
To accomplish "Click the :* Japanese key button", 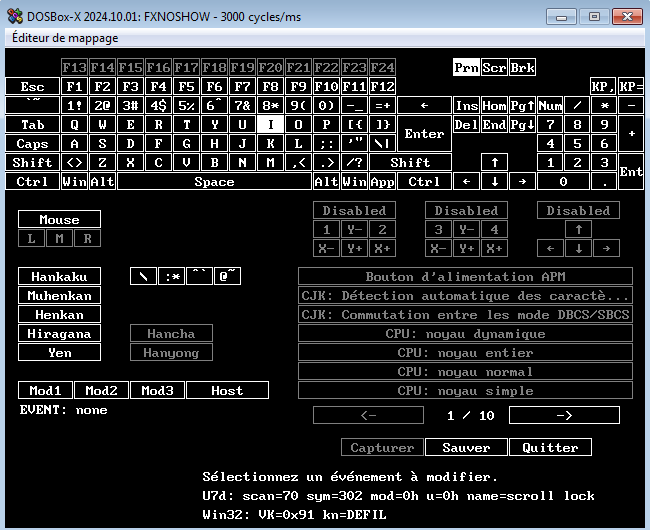I will (172, 276).
